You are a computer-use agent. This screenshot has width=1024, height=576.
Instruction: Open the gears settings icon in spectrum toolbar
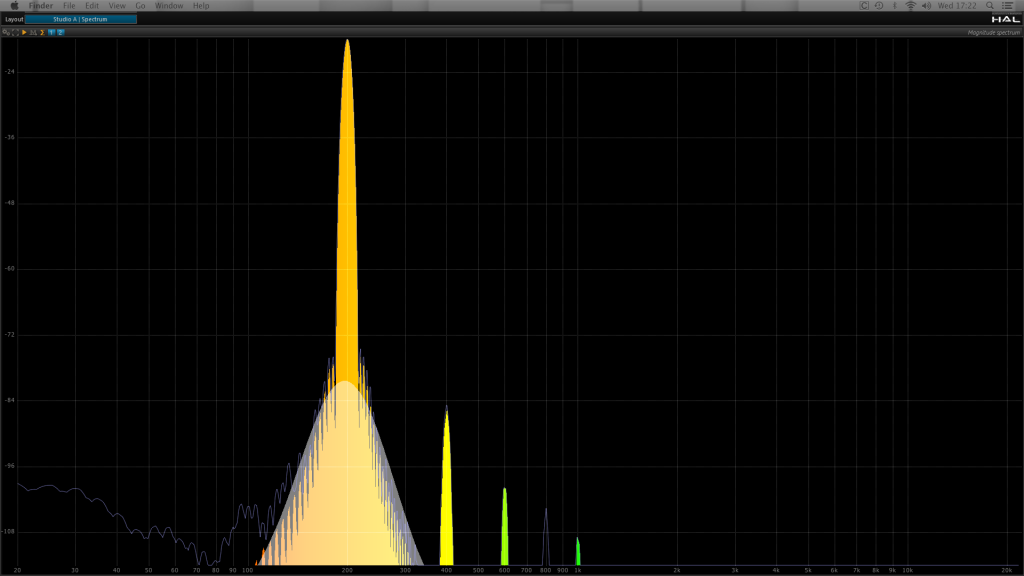point(6,32)
